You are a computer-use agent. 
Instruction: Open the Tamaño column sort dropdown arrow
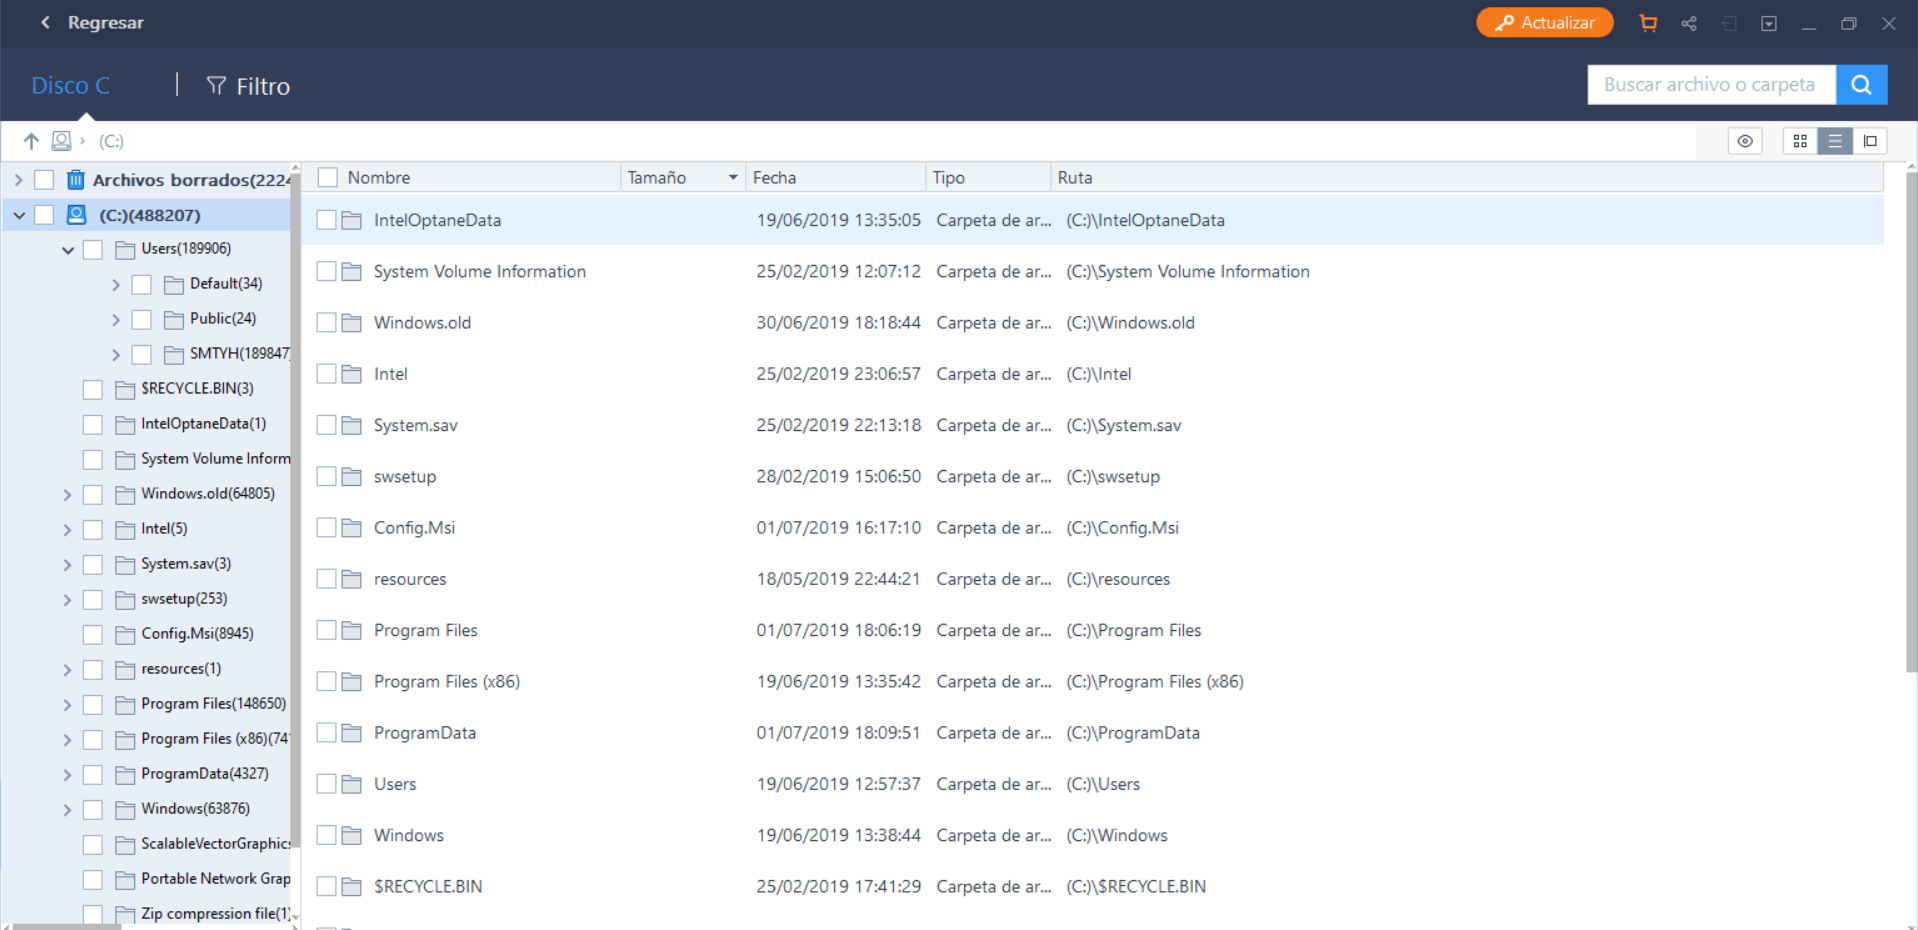(x=733, y=178)
